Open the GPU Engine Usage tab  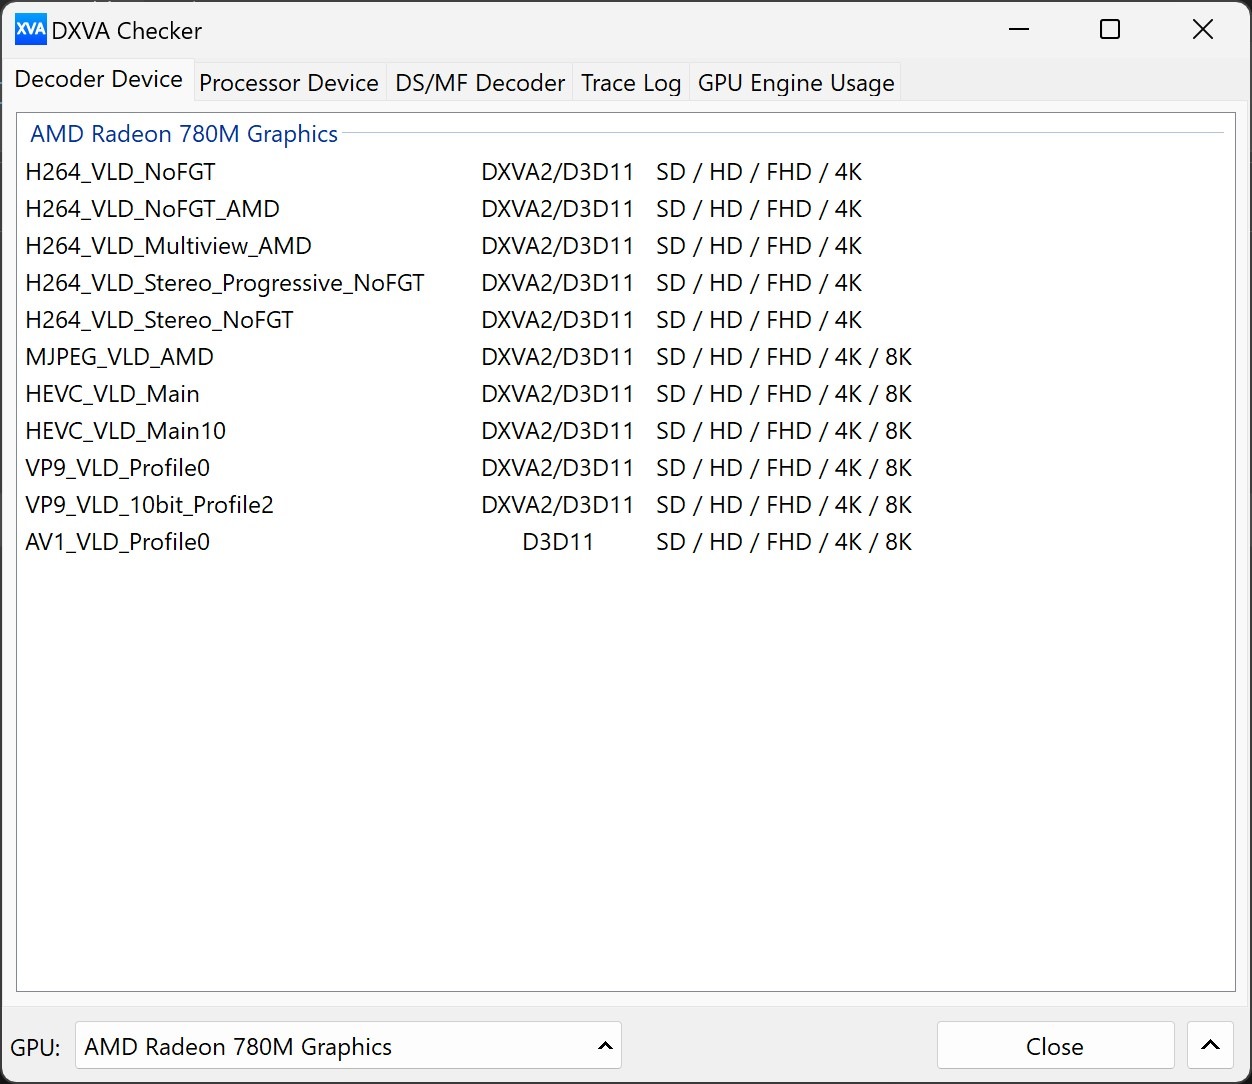(796, 83)
